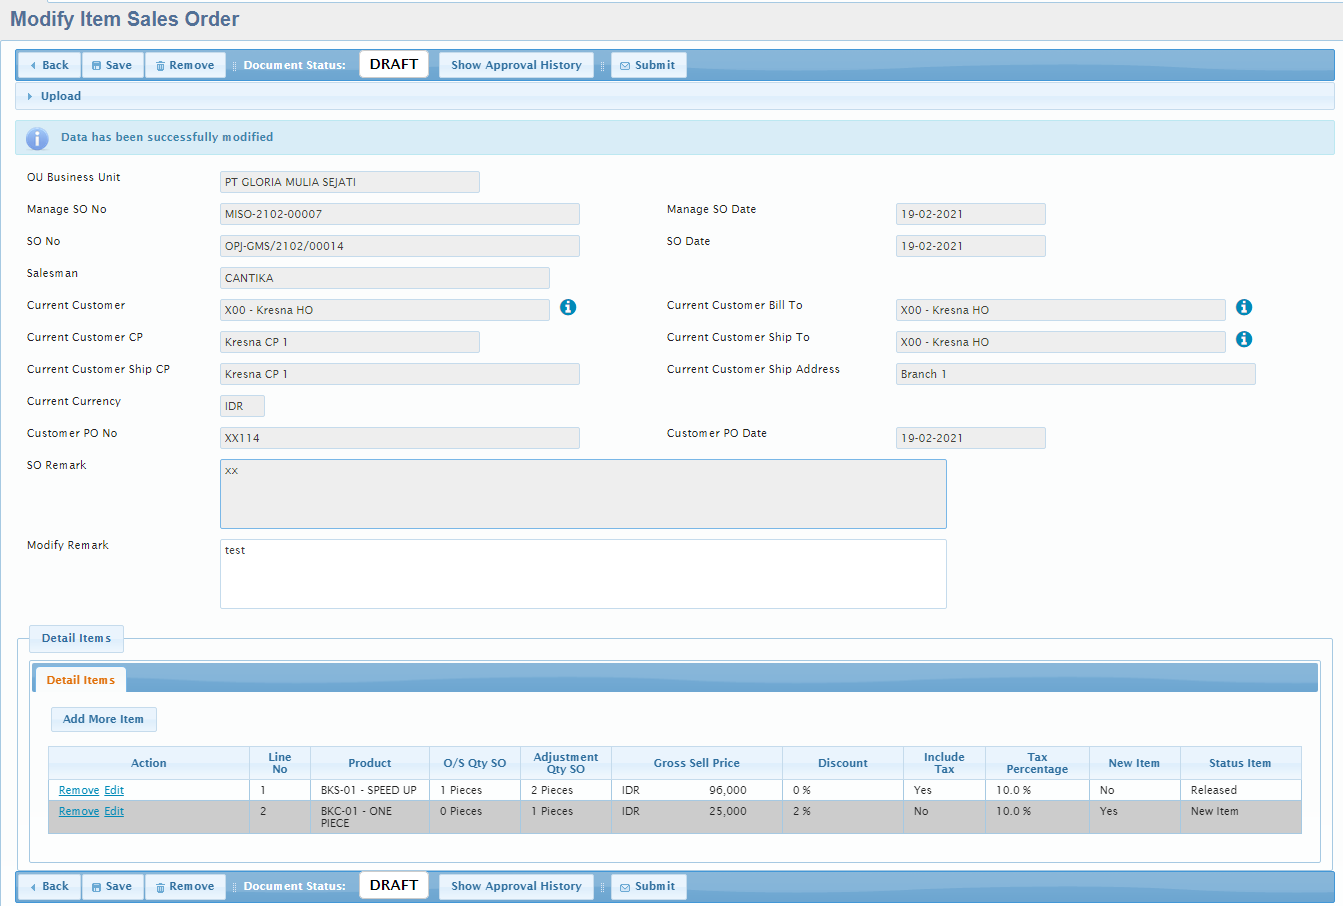Click the SO No field OPJ-GMS/2102/00014

399,246
